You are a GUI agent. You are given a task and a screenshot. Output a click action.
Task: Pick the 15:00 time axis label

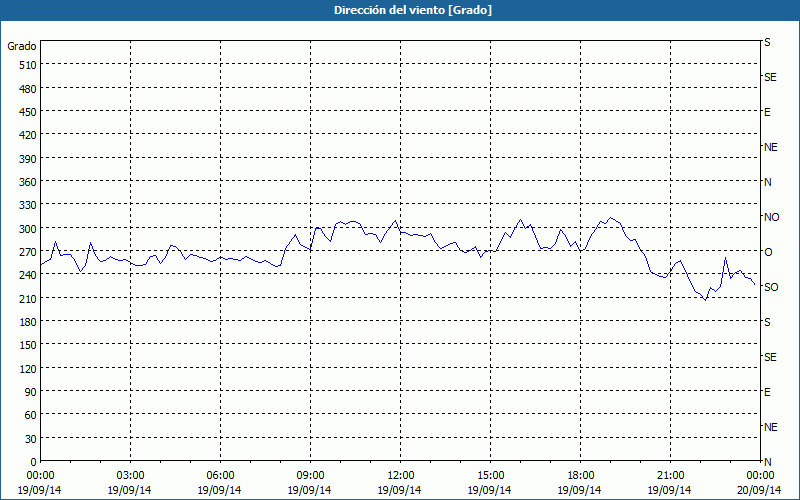[490, 476]
